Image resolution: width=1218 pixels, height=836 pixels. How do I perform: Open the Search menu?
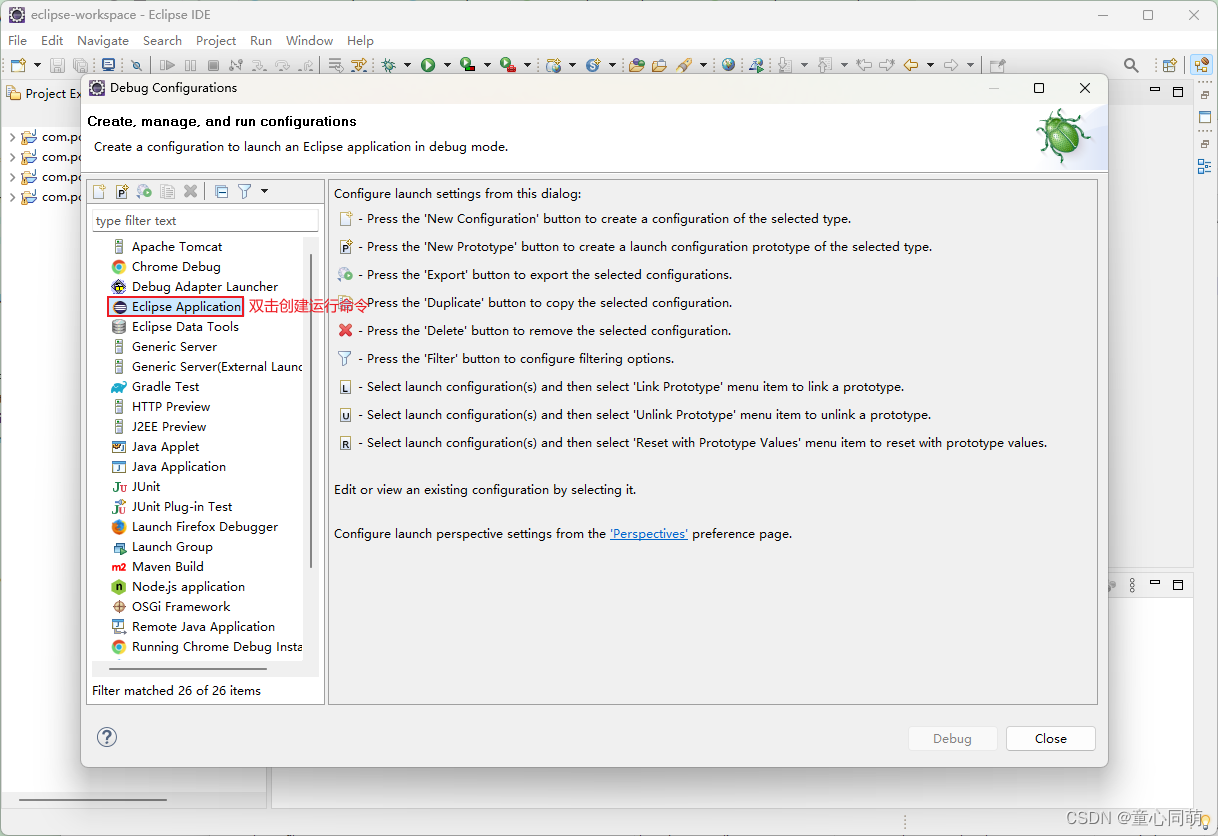pyautogui.click(x=162, y=41)
